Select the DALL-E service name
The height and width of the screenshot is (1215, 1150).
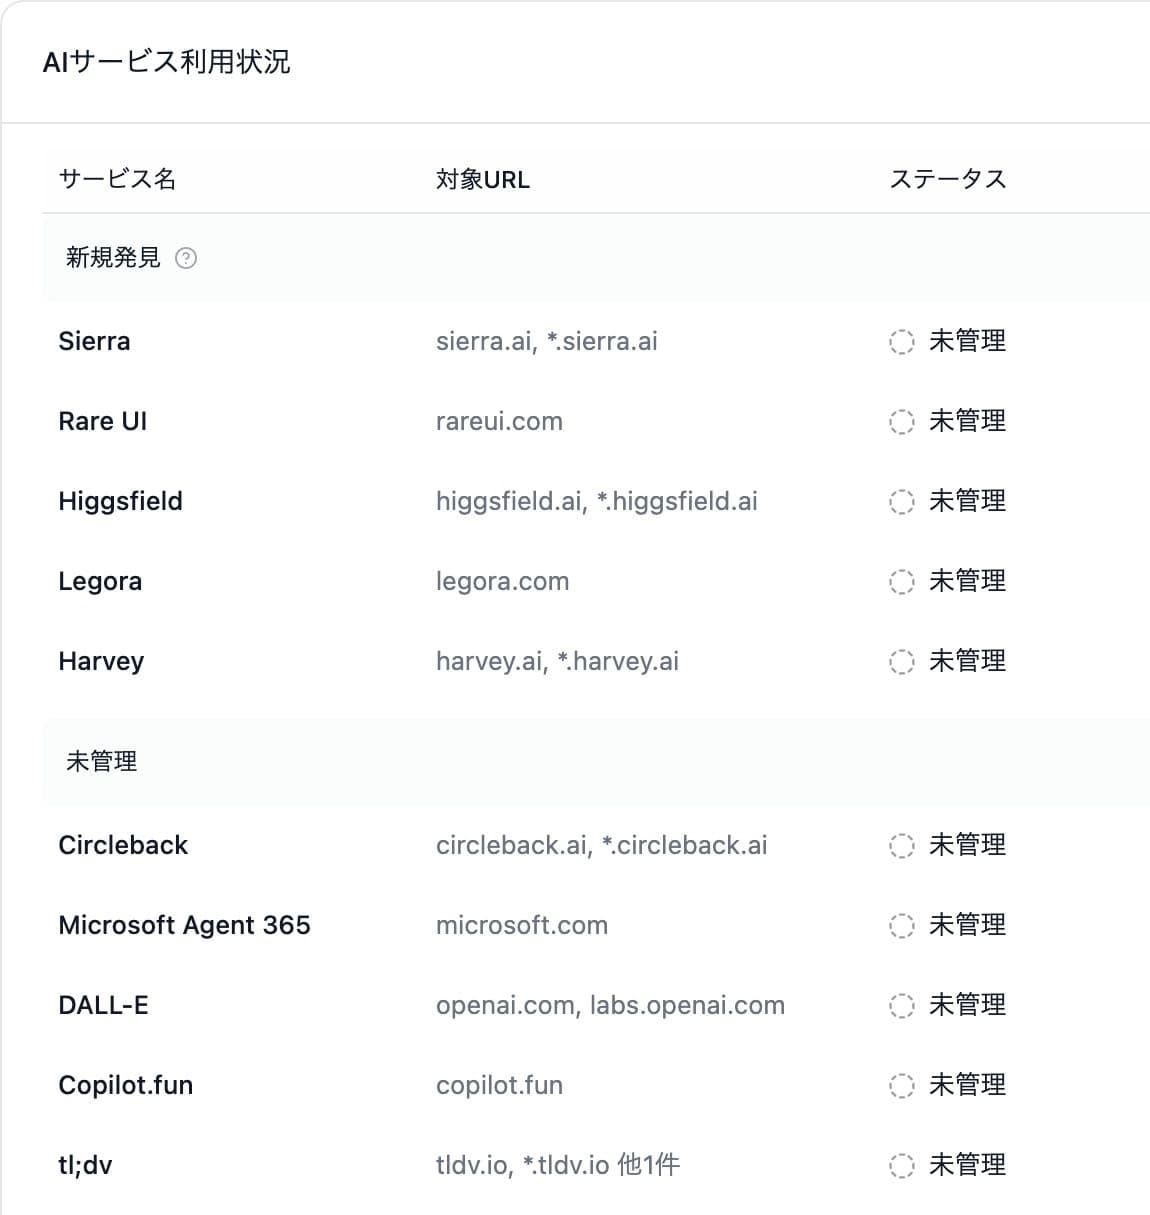[103, 1005]
